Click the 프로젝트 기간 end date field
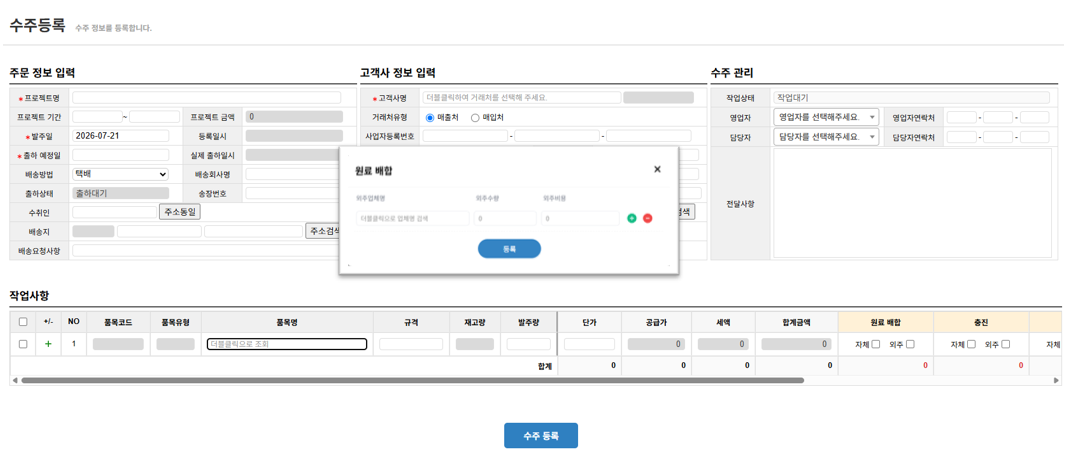 coord(155,117)
